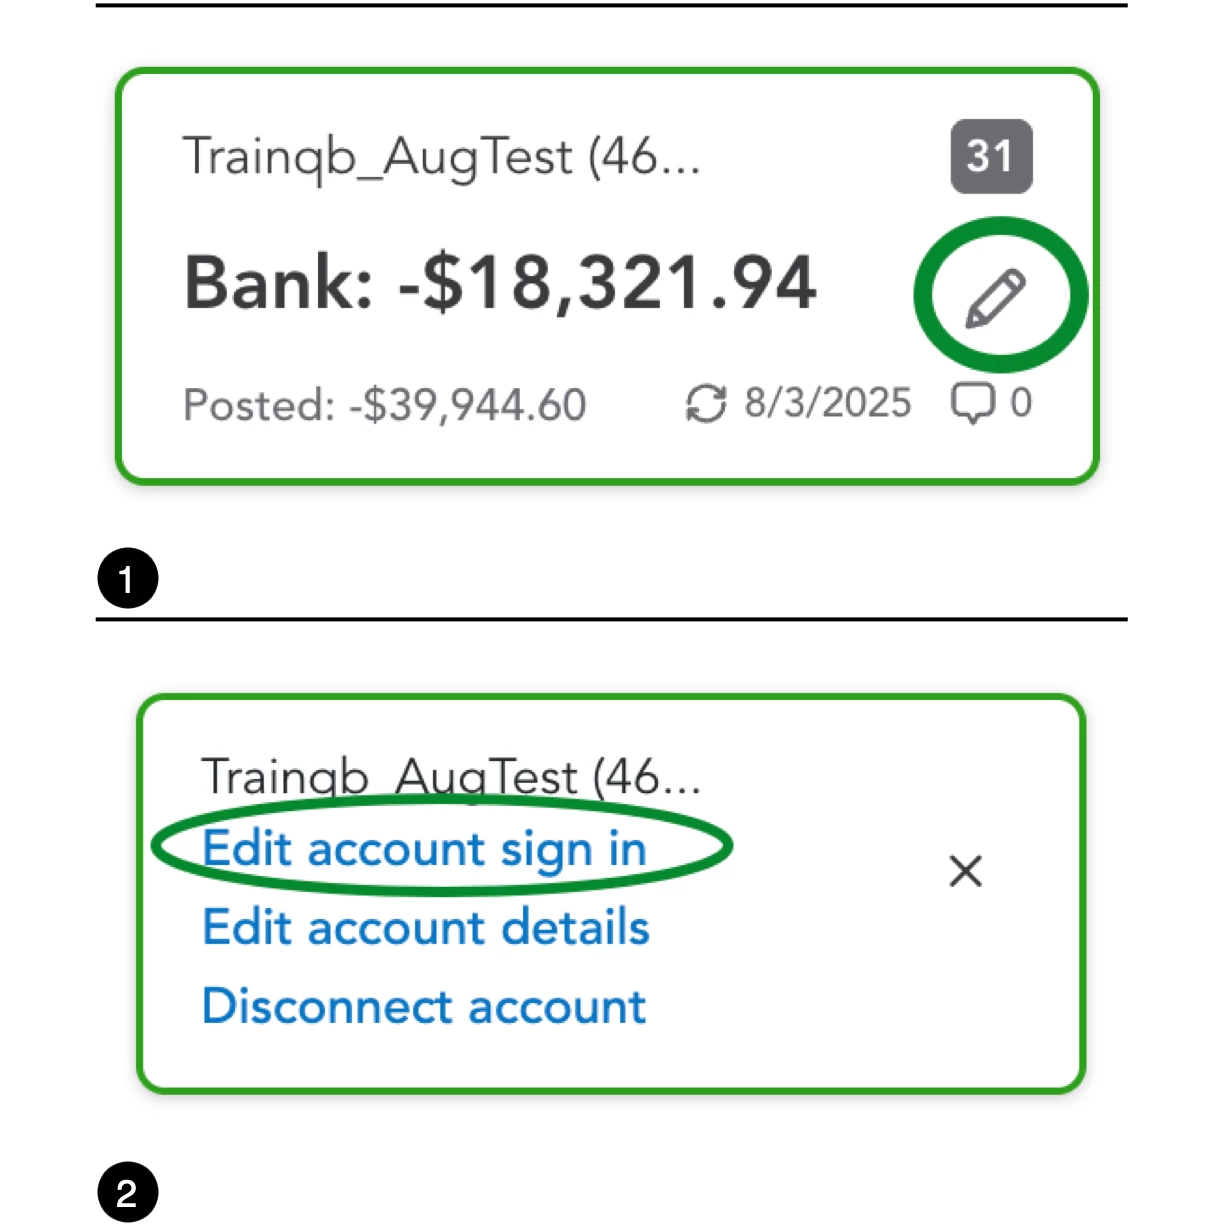Click the black step 2 circle marker
Viewport: 1214px width, 1230px height.
click(x=127, y=1192)
